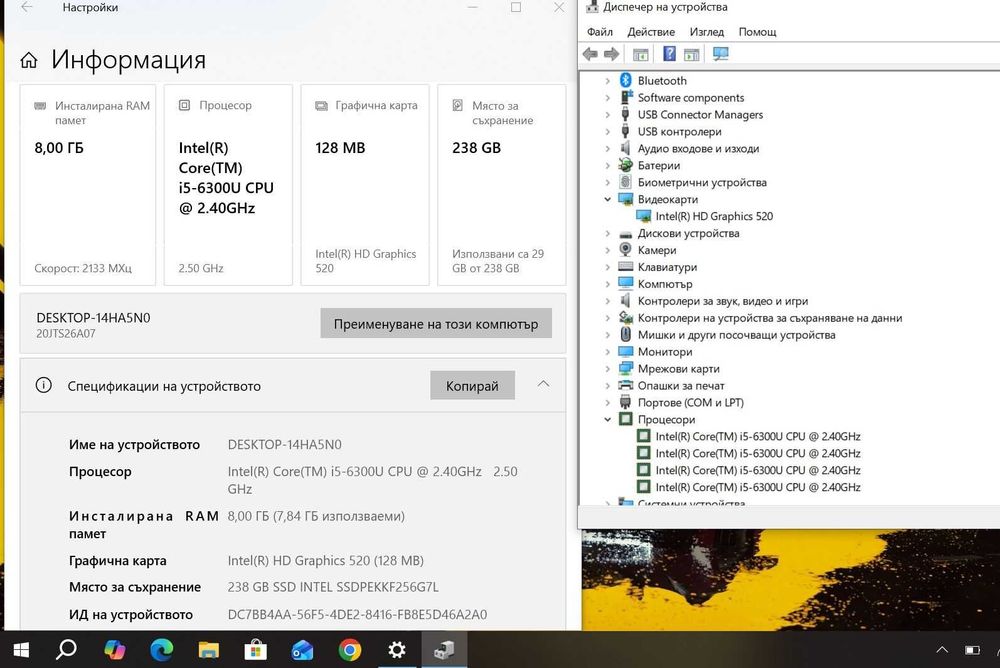Click the 238 GB SSD INTEL SSDPEKKF256G7L value
Screen dimensions: 1000x668
(333, 587)
